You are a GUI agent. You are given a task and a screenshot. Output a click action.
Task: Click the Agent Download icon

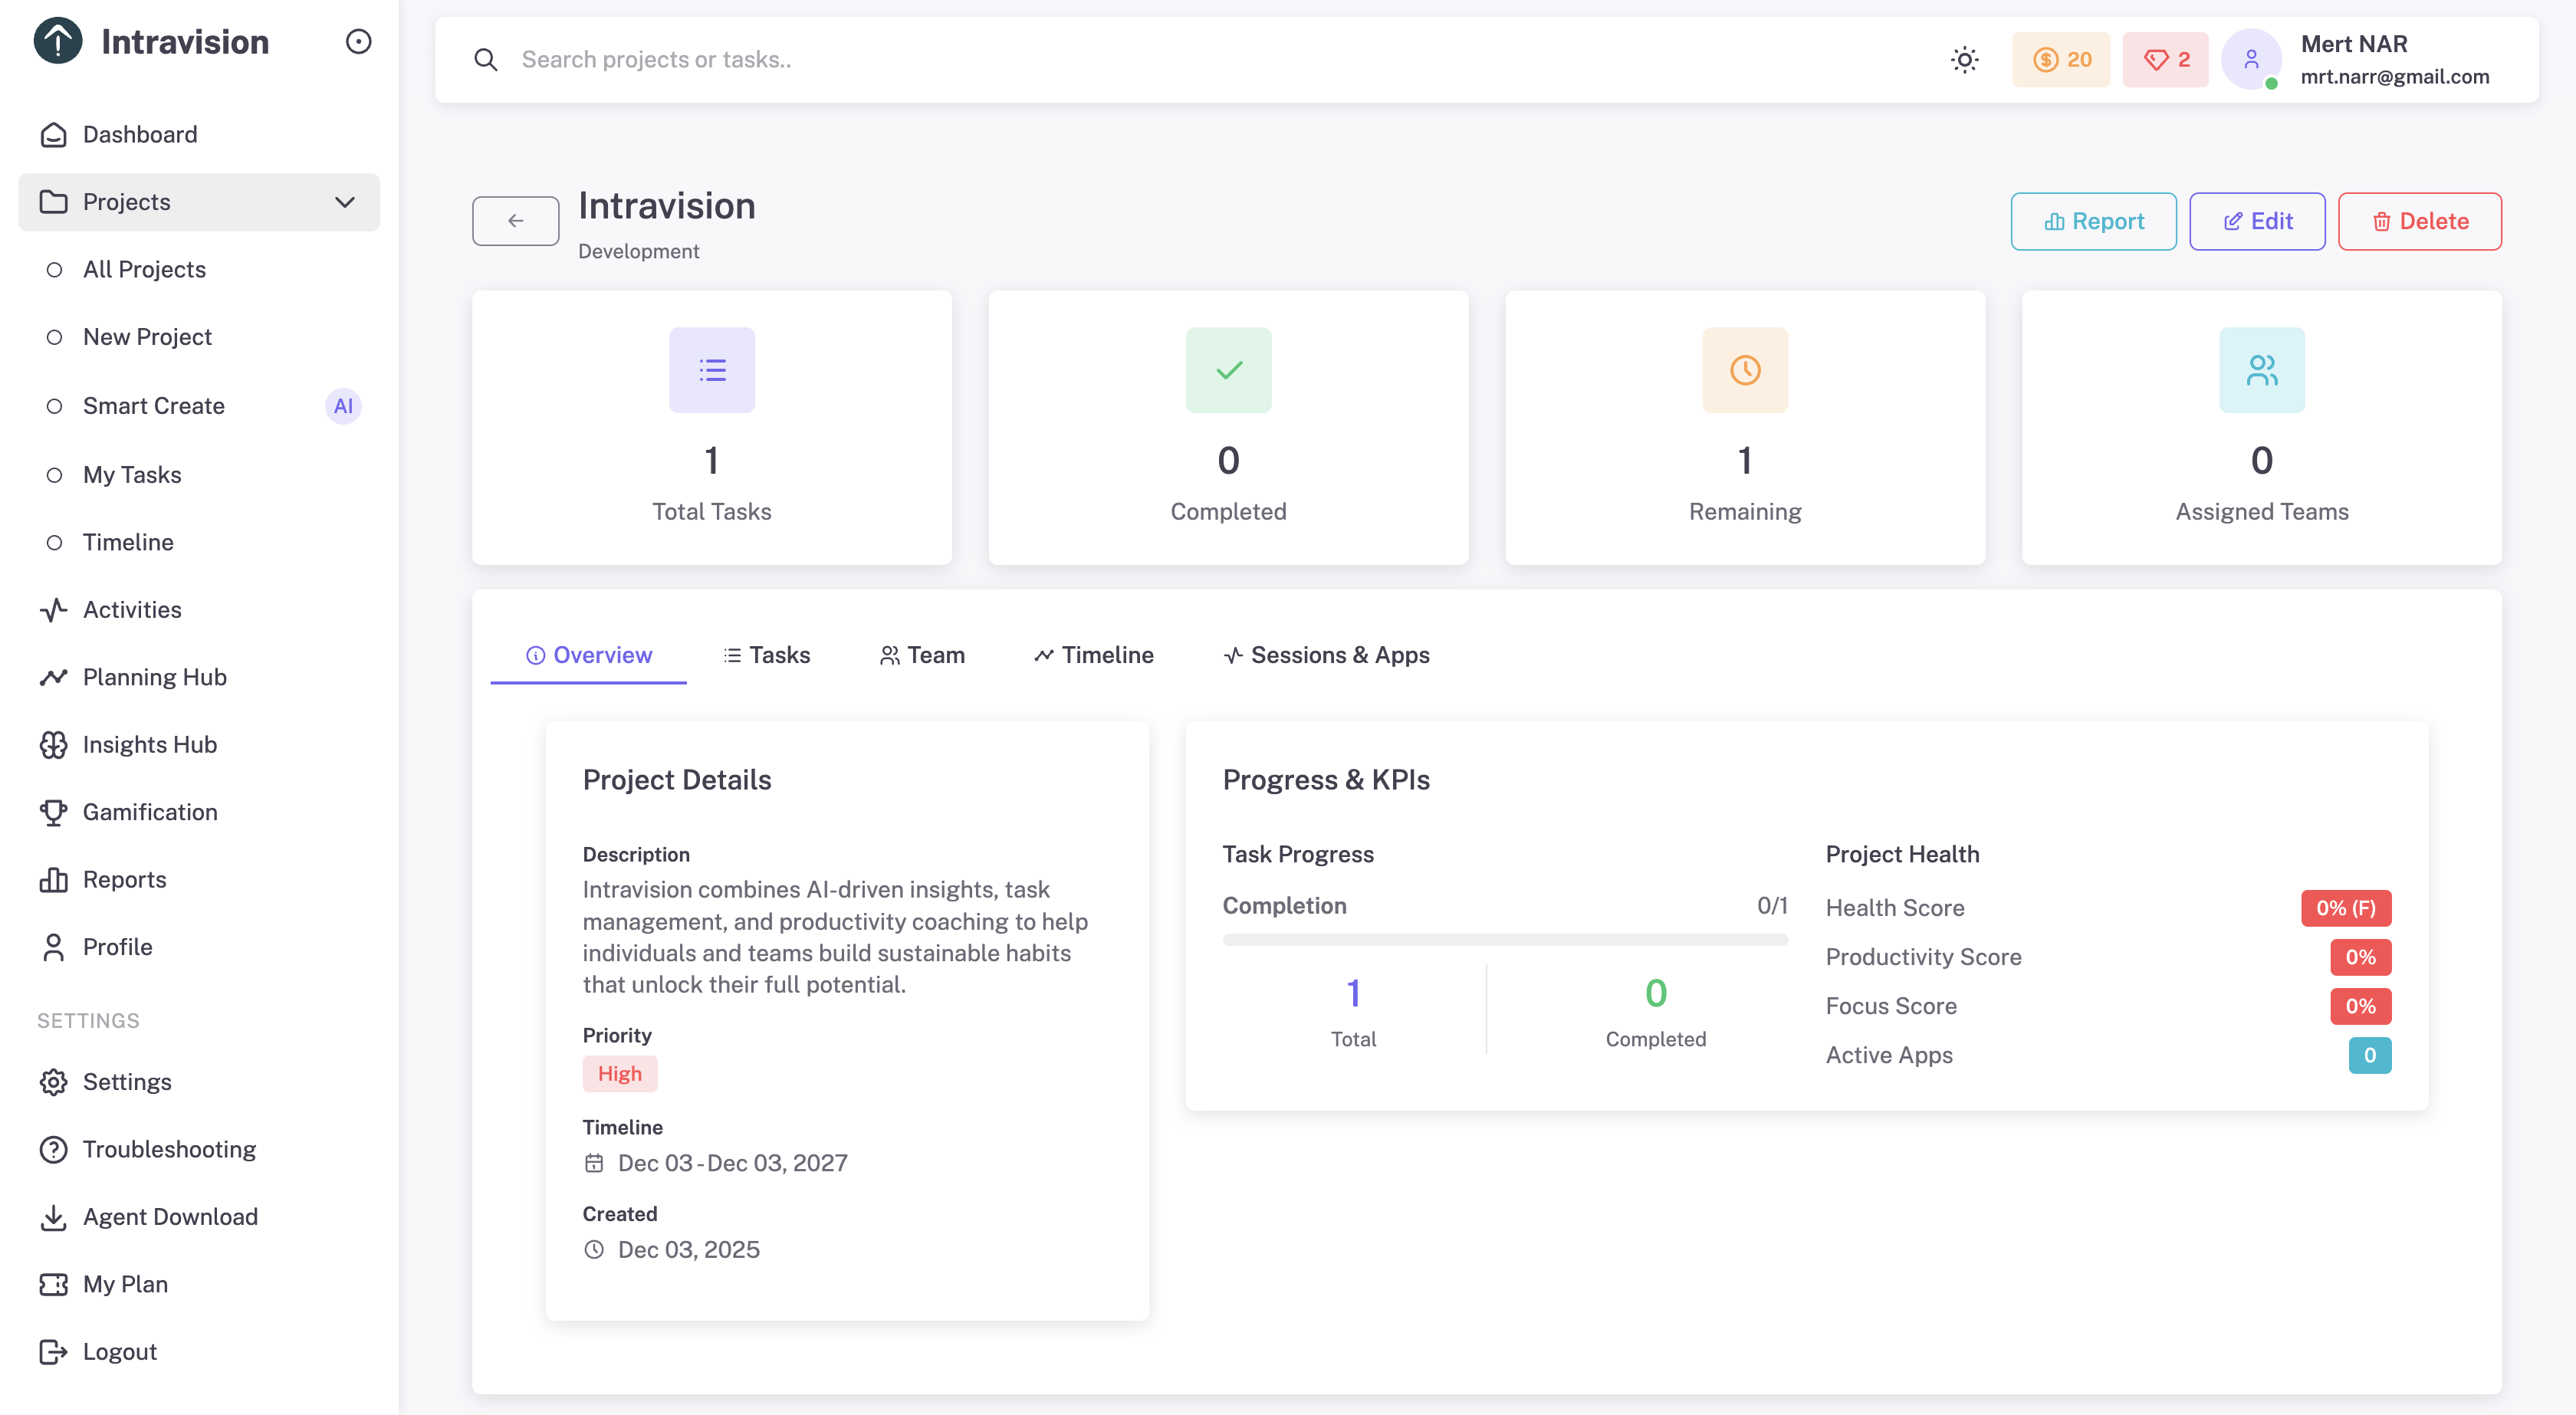(x=54, y=1217)
